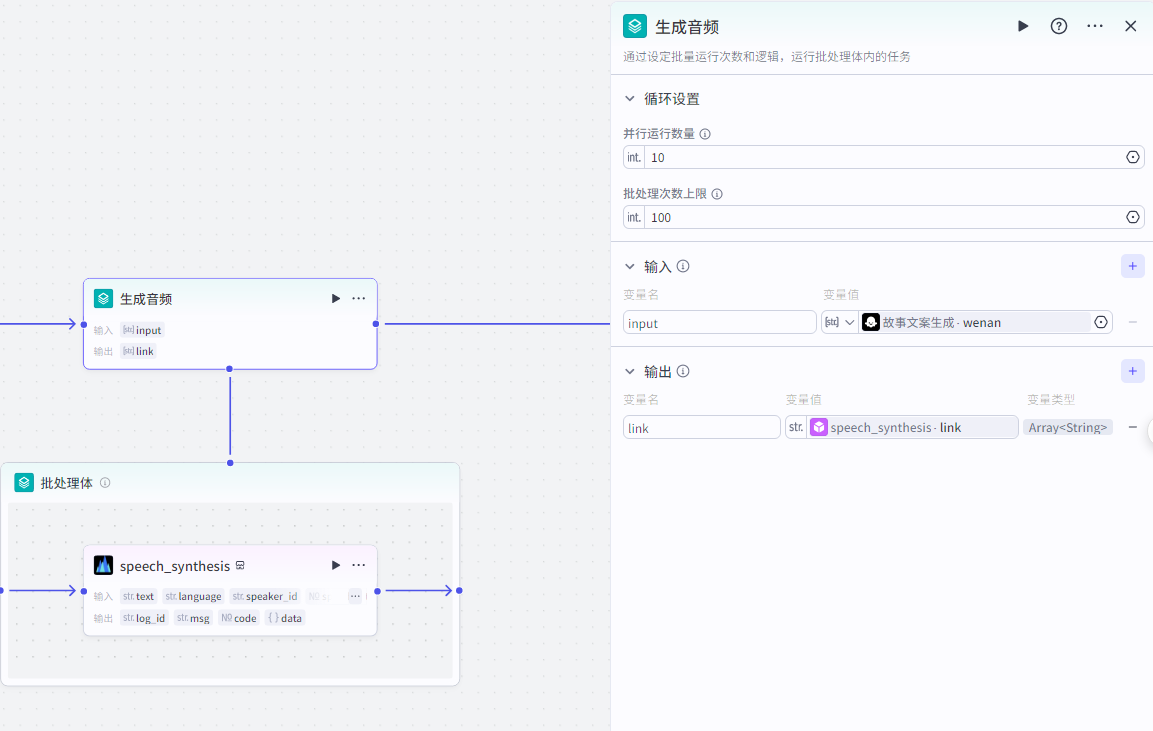Image resolution: width=1153 pixels, height=731 pixels.
Task: Open help for the 生成音频 panel
Action: pyautogui.click(x=1059, y=26)
